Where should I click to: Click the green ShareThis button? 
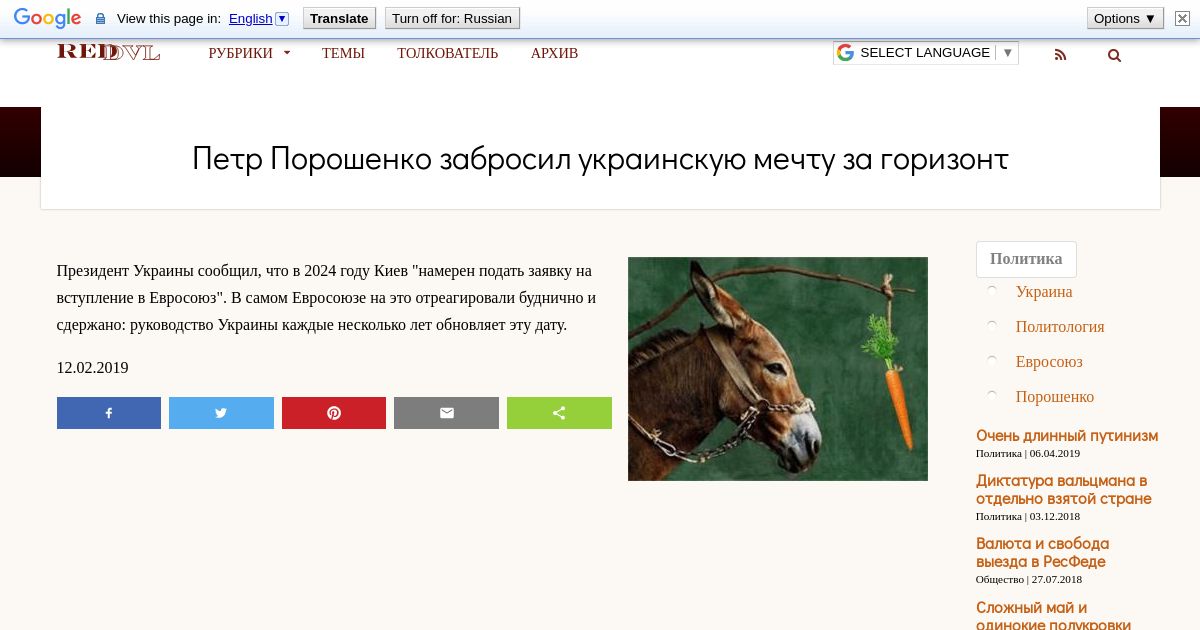pos(559,413)
